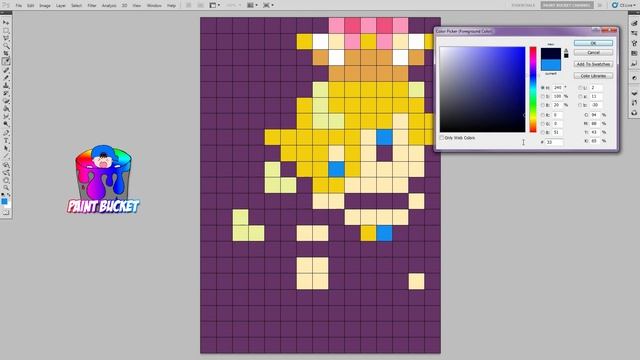640x360 pixels.
Task: Swap foreground and background colors
Action: pyautogui.click(x=9, y=195)
